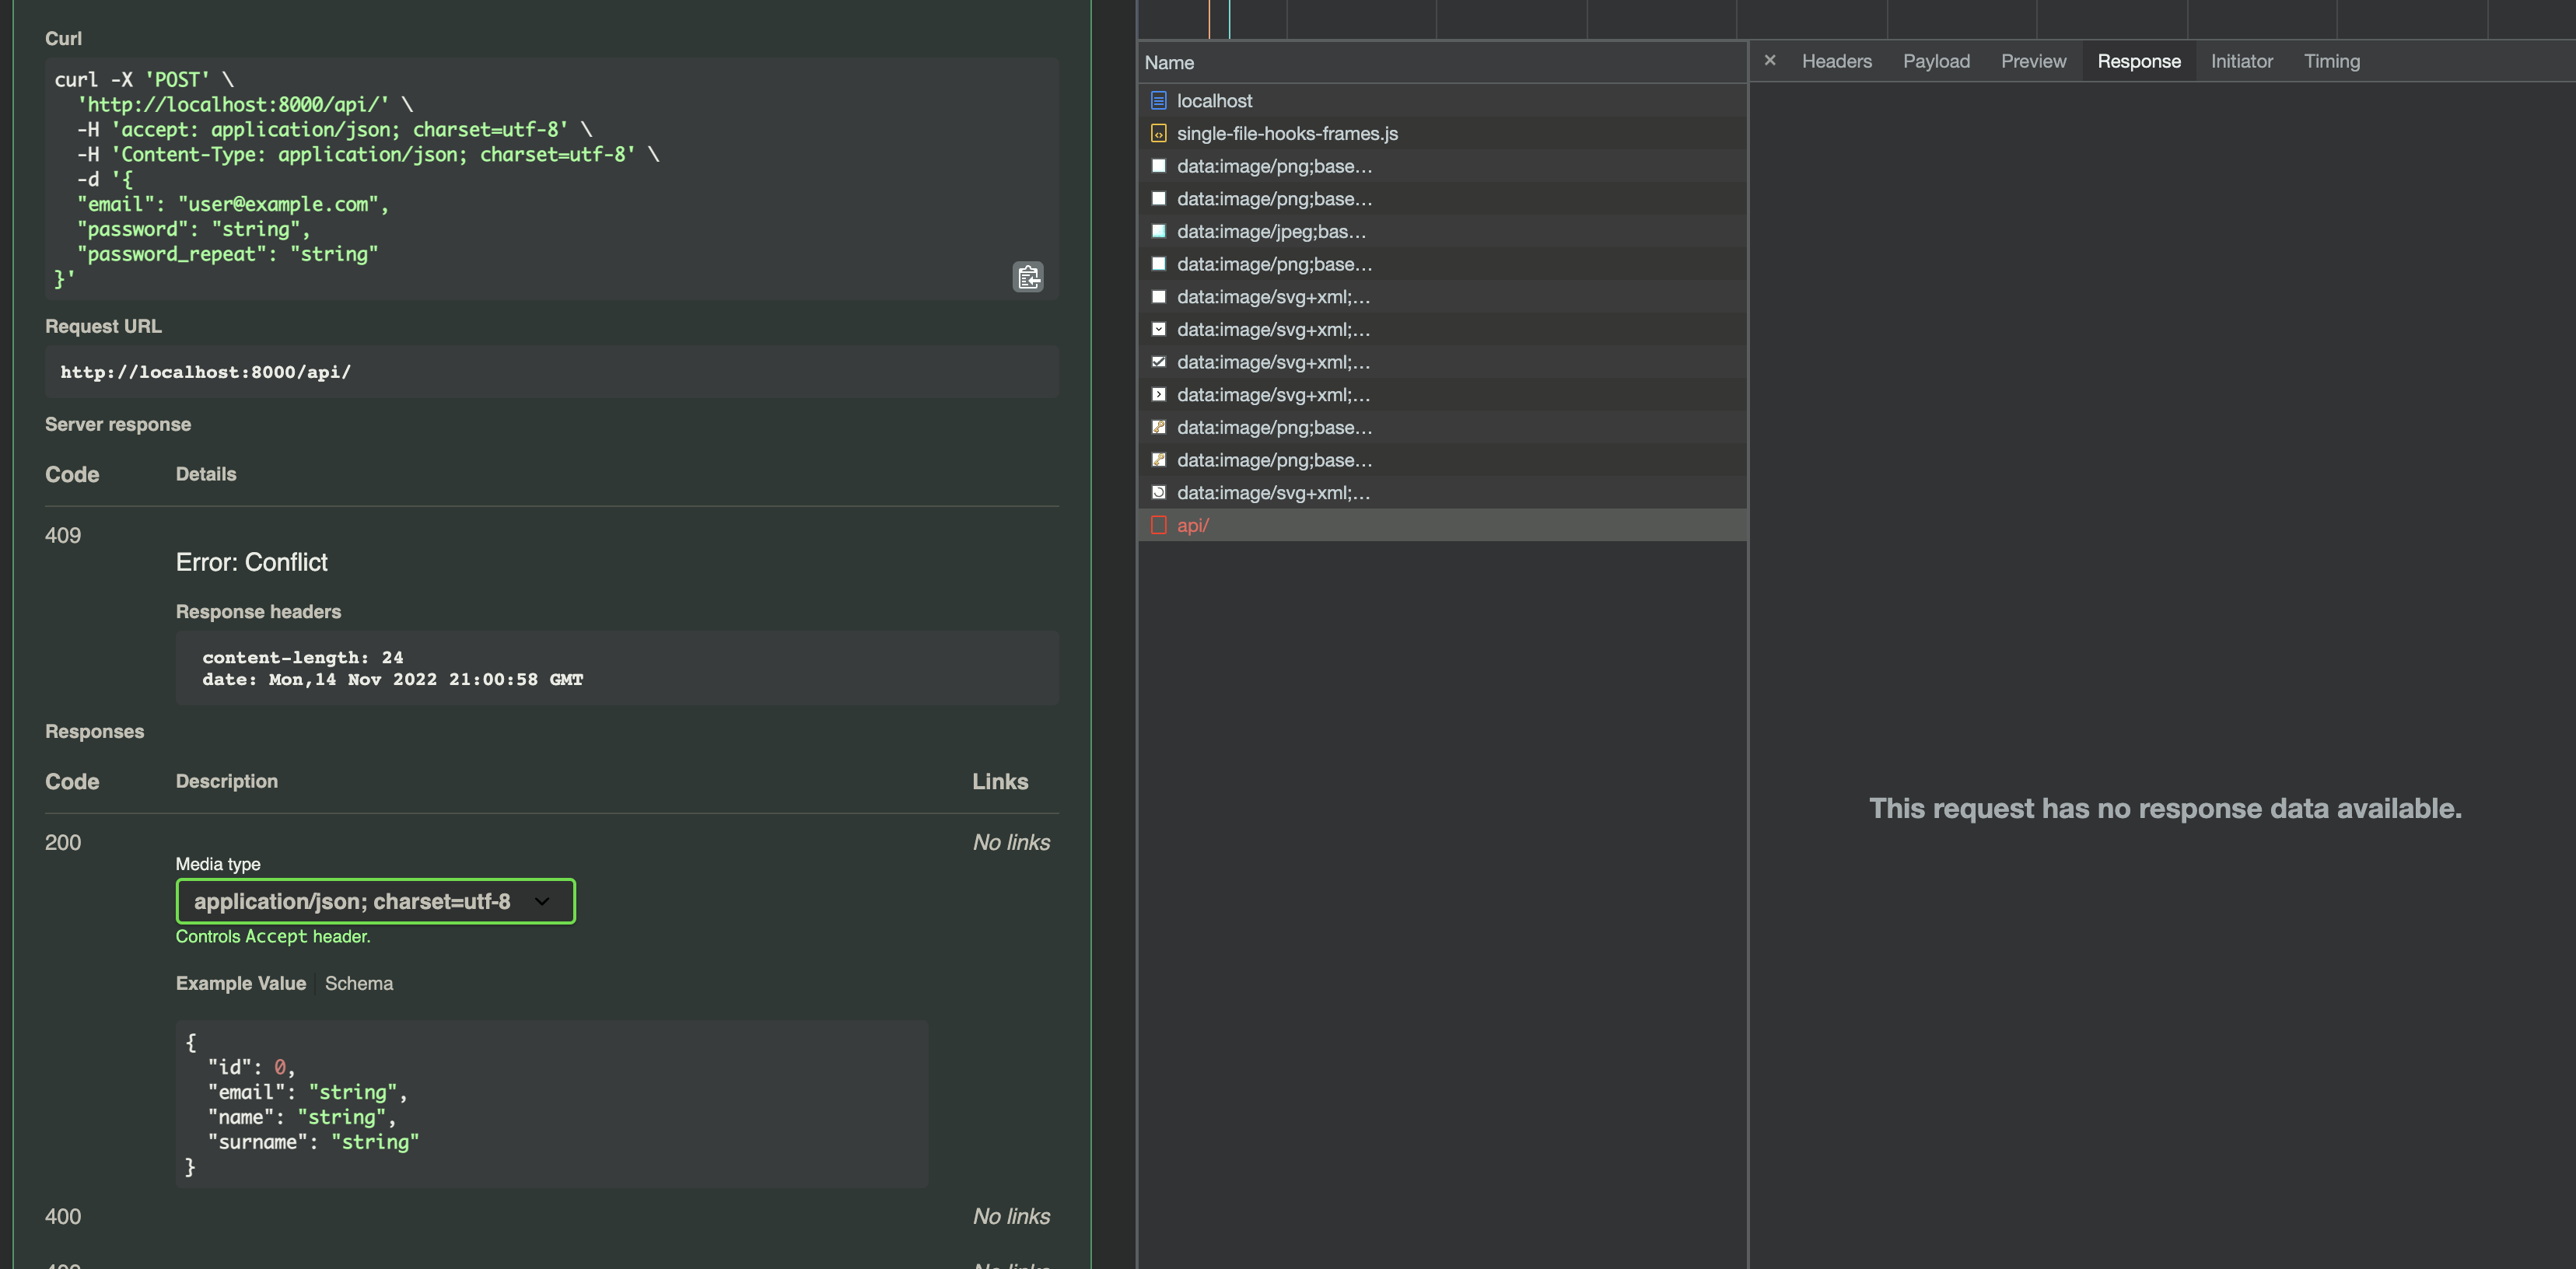The width and height of the screenshot is (2576, 1269).
Task: Click the 'Controls Accept header.' text
Action: pyautogui.click(x=273, y=936)
